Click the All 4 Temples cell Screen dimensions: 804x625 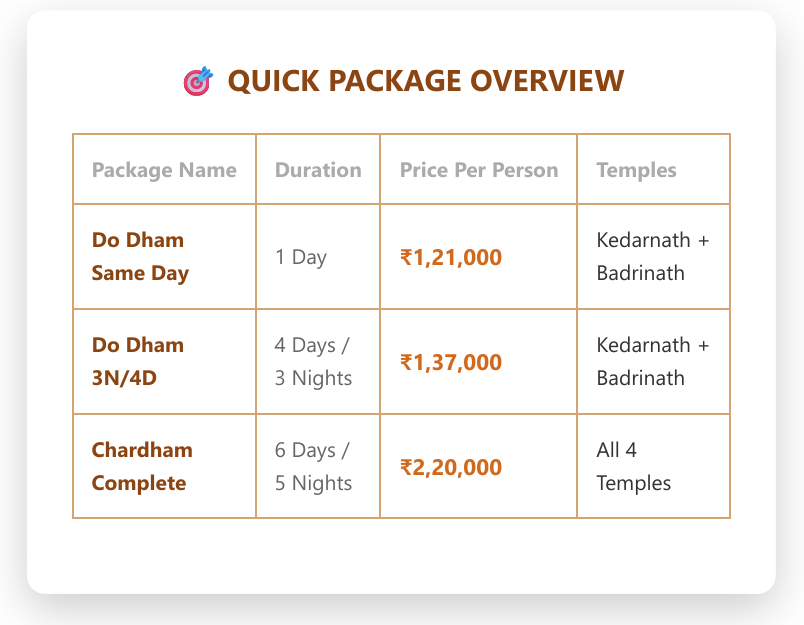tap(633, 467)
